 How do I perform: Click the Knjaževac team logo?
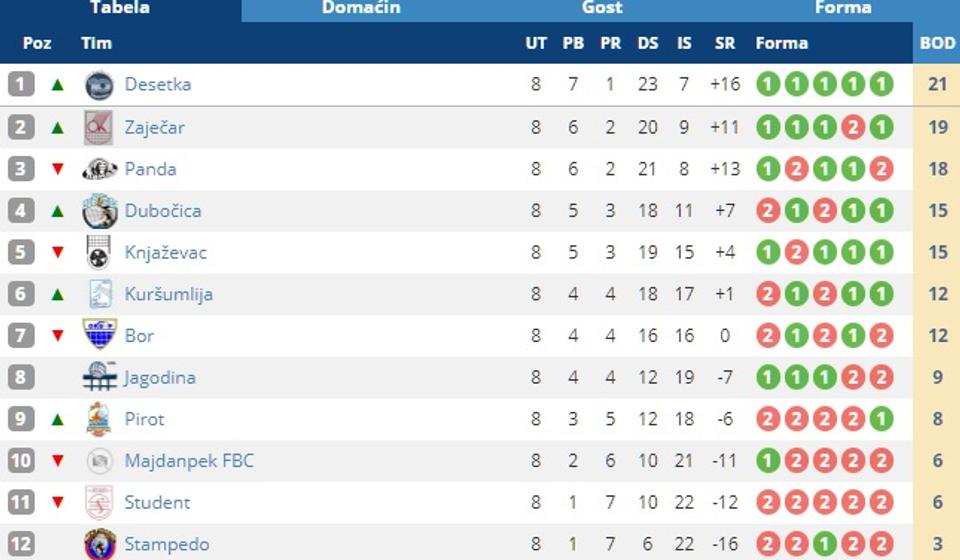click(99, 253)
